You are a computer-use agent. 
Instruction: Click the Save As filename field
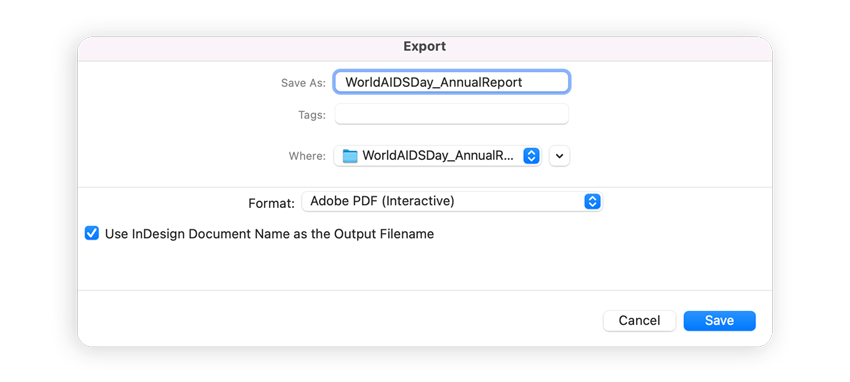452,82
